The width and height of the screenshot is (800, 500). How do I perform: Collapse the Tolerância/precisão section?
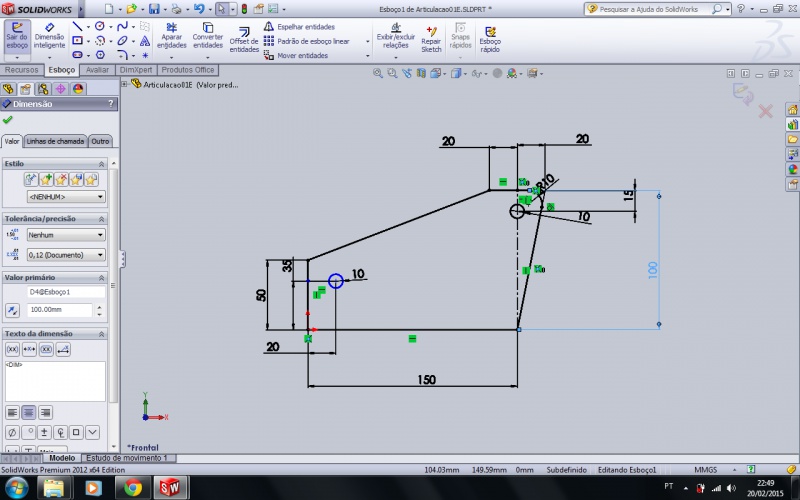pyautogui.click(x=101, y=218)
